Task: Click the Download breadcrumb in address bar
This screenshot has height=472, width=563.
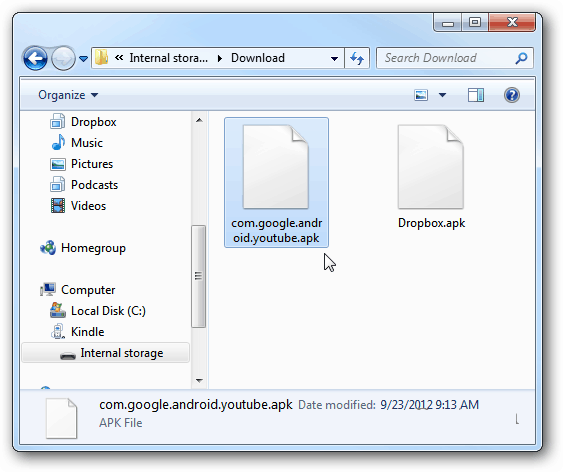Action: click(258, 58)
